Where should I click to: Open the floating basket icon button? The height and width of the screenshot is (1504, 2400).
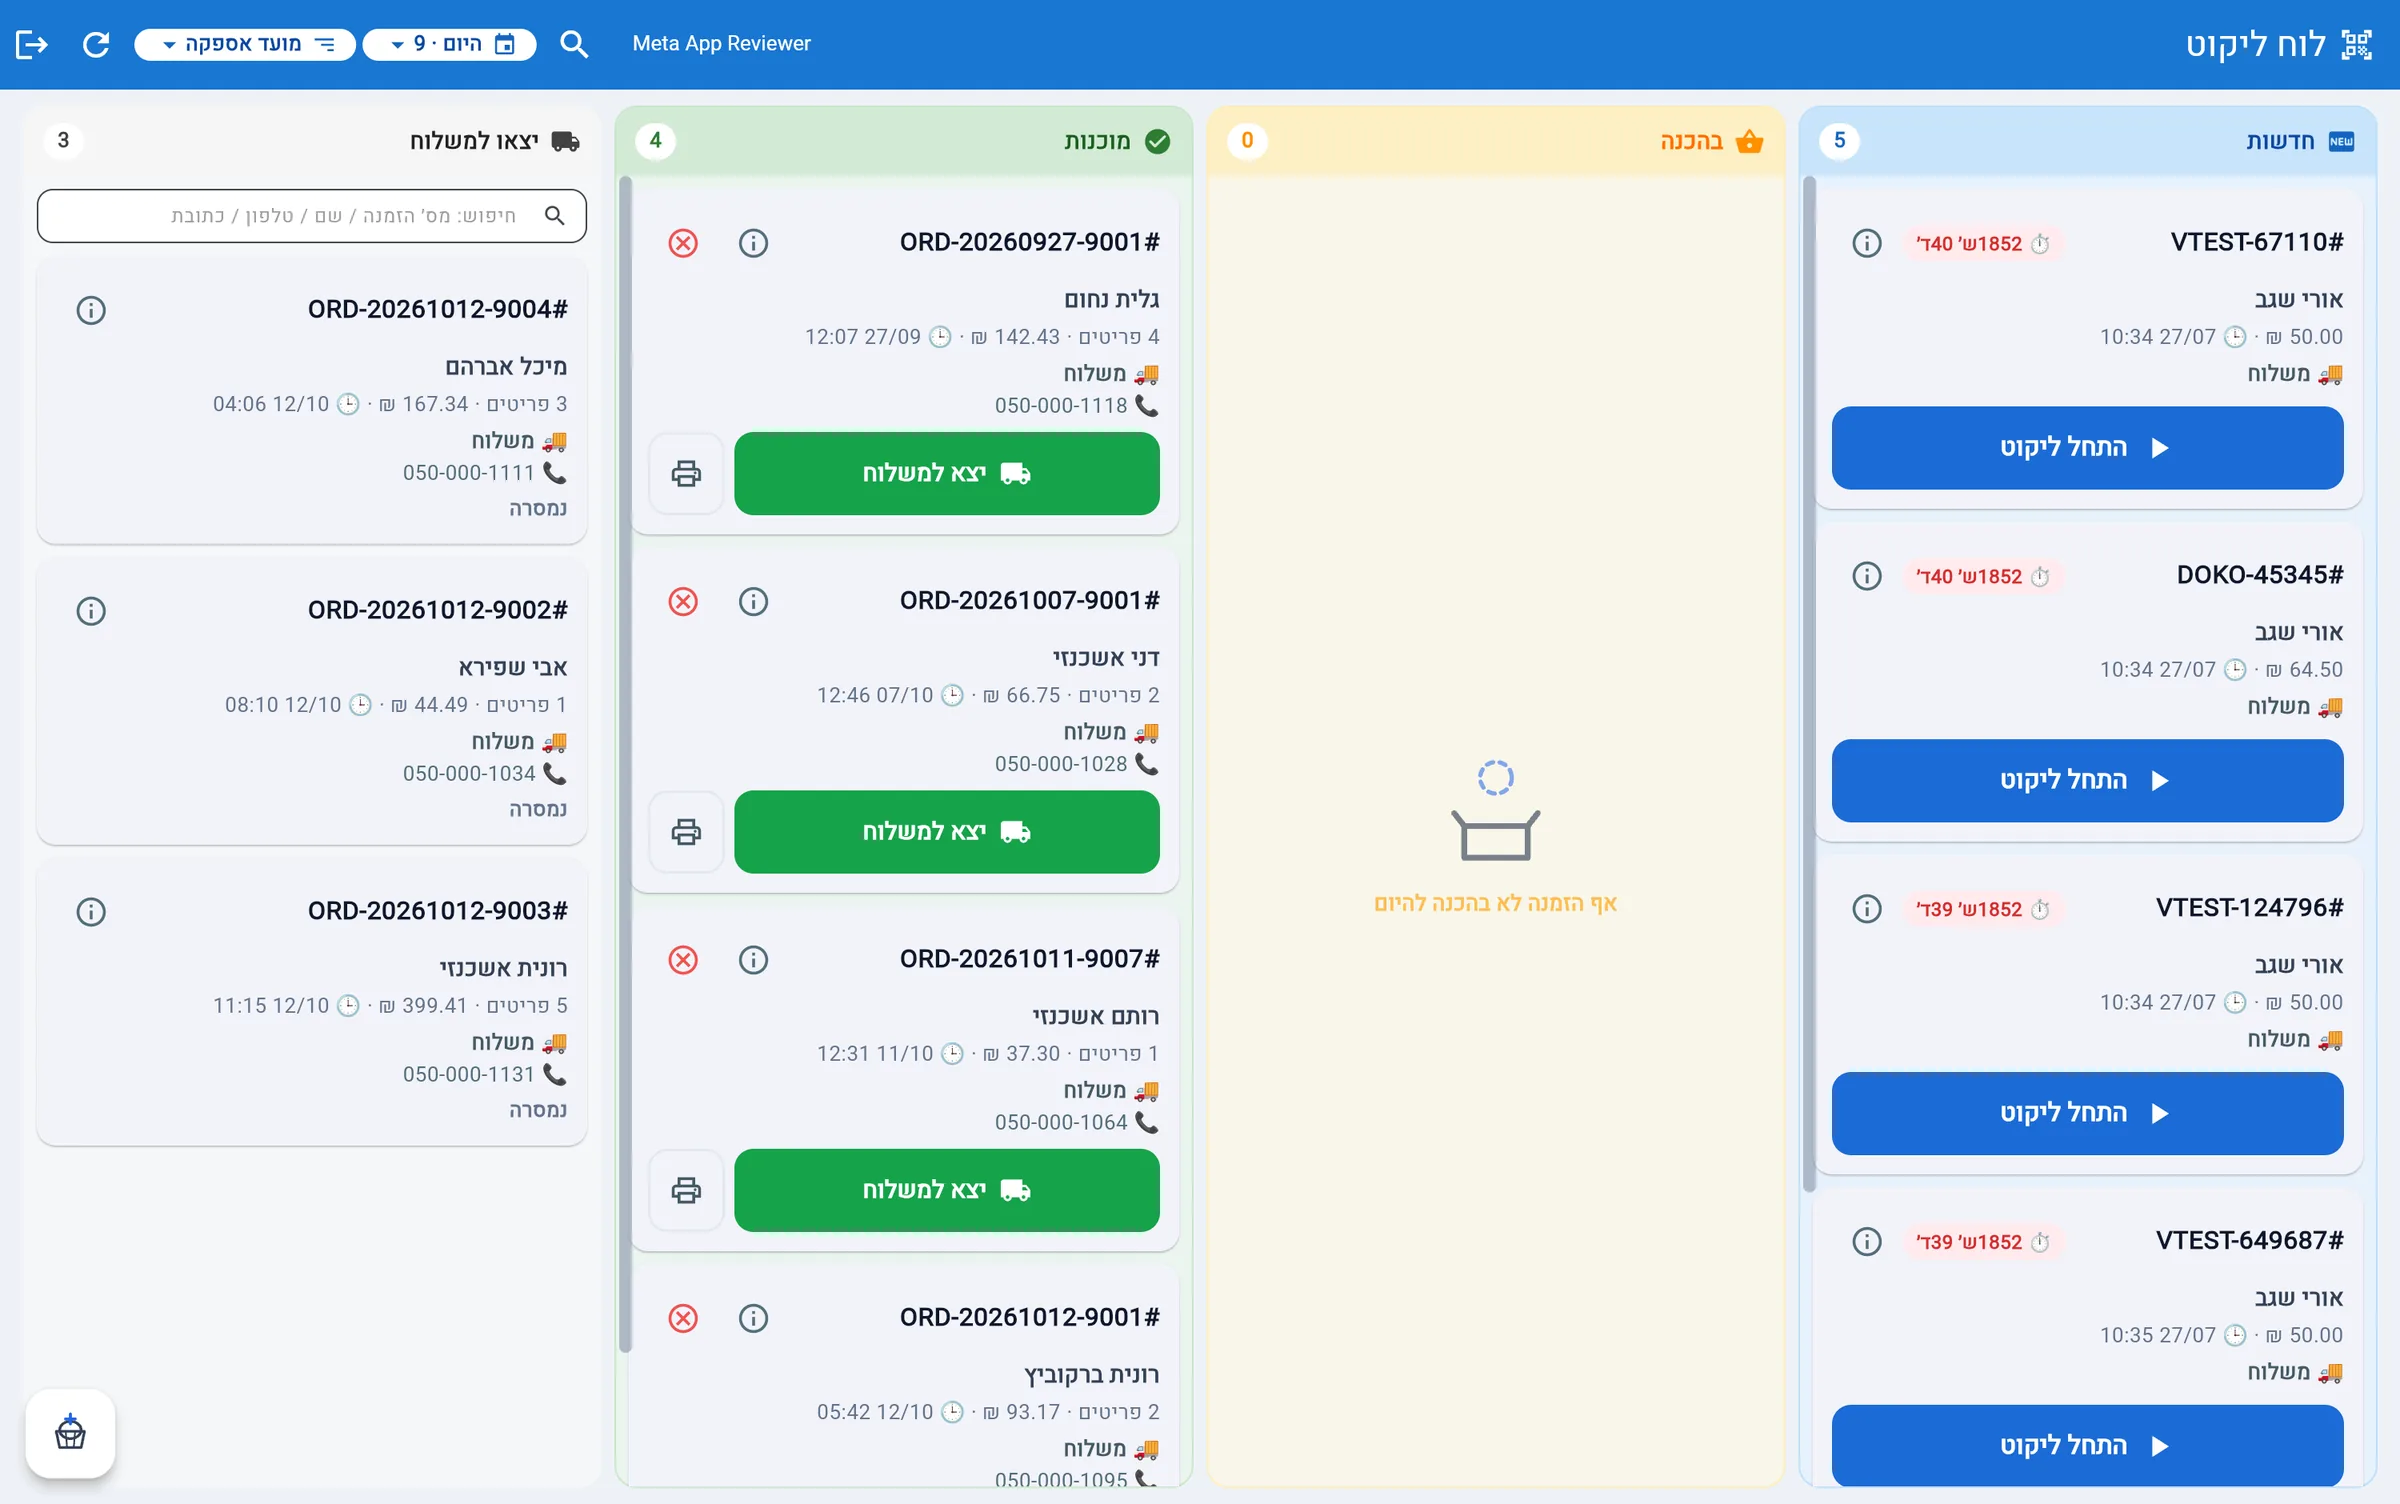pyautogui.click(x=70, y=1433)
